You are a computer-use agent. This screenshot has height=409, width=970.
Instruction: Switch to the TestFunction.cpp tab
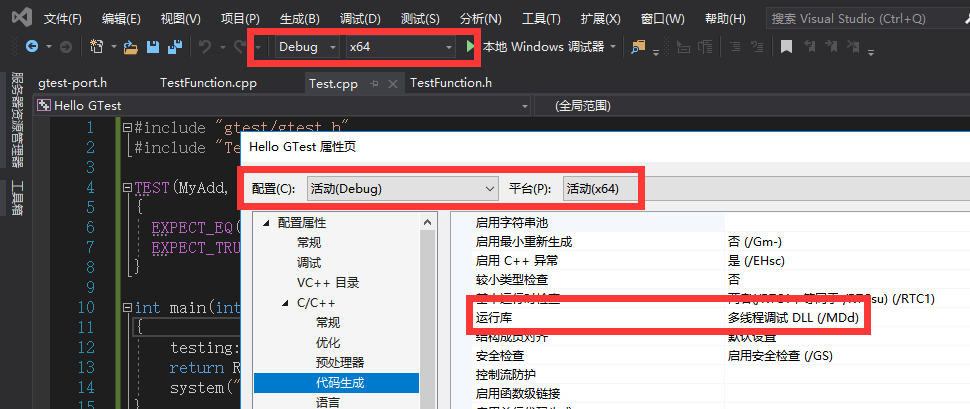click(208, 83)
